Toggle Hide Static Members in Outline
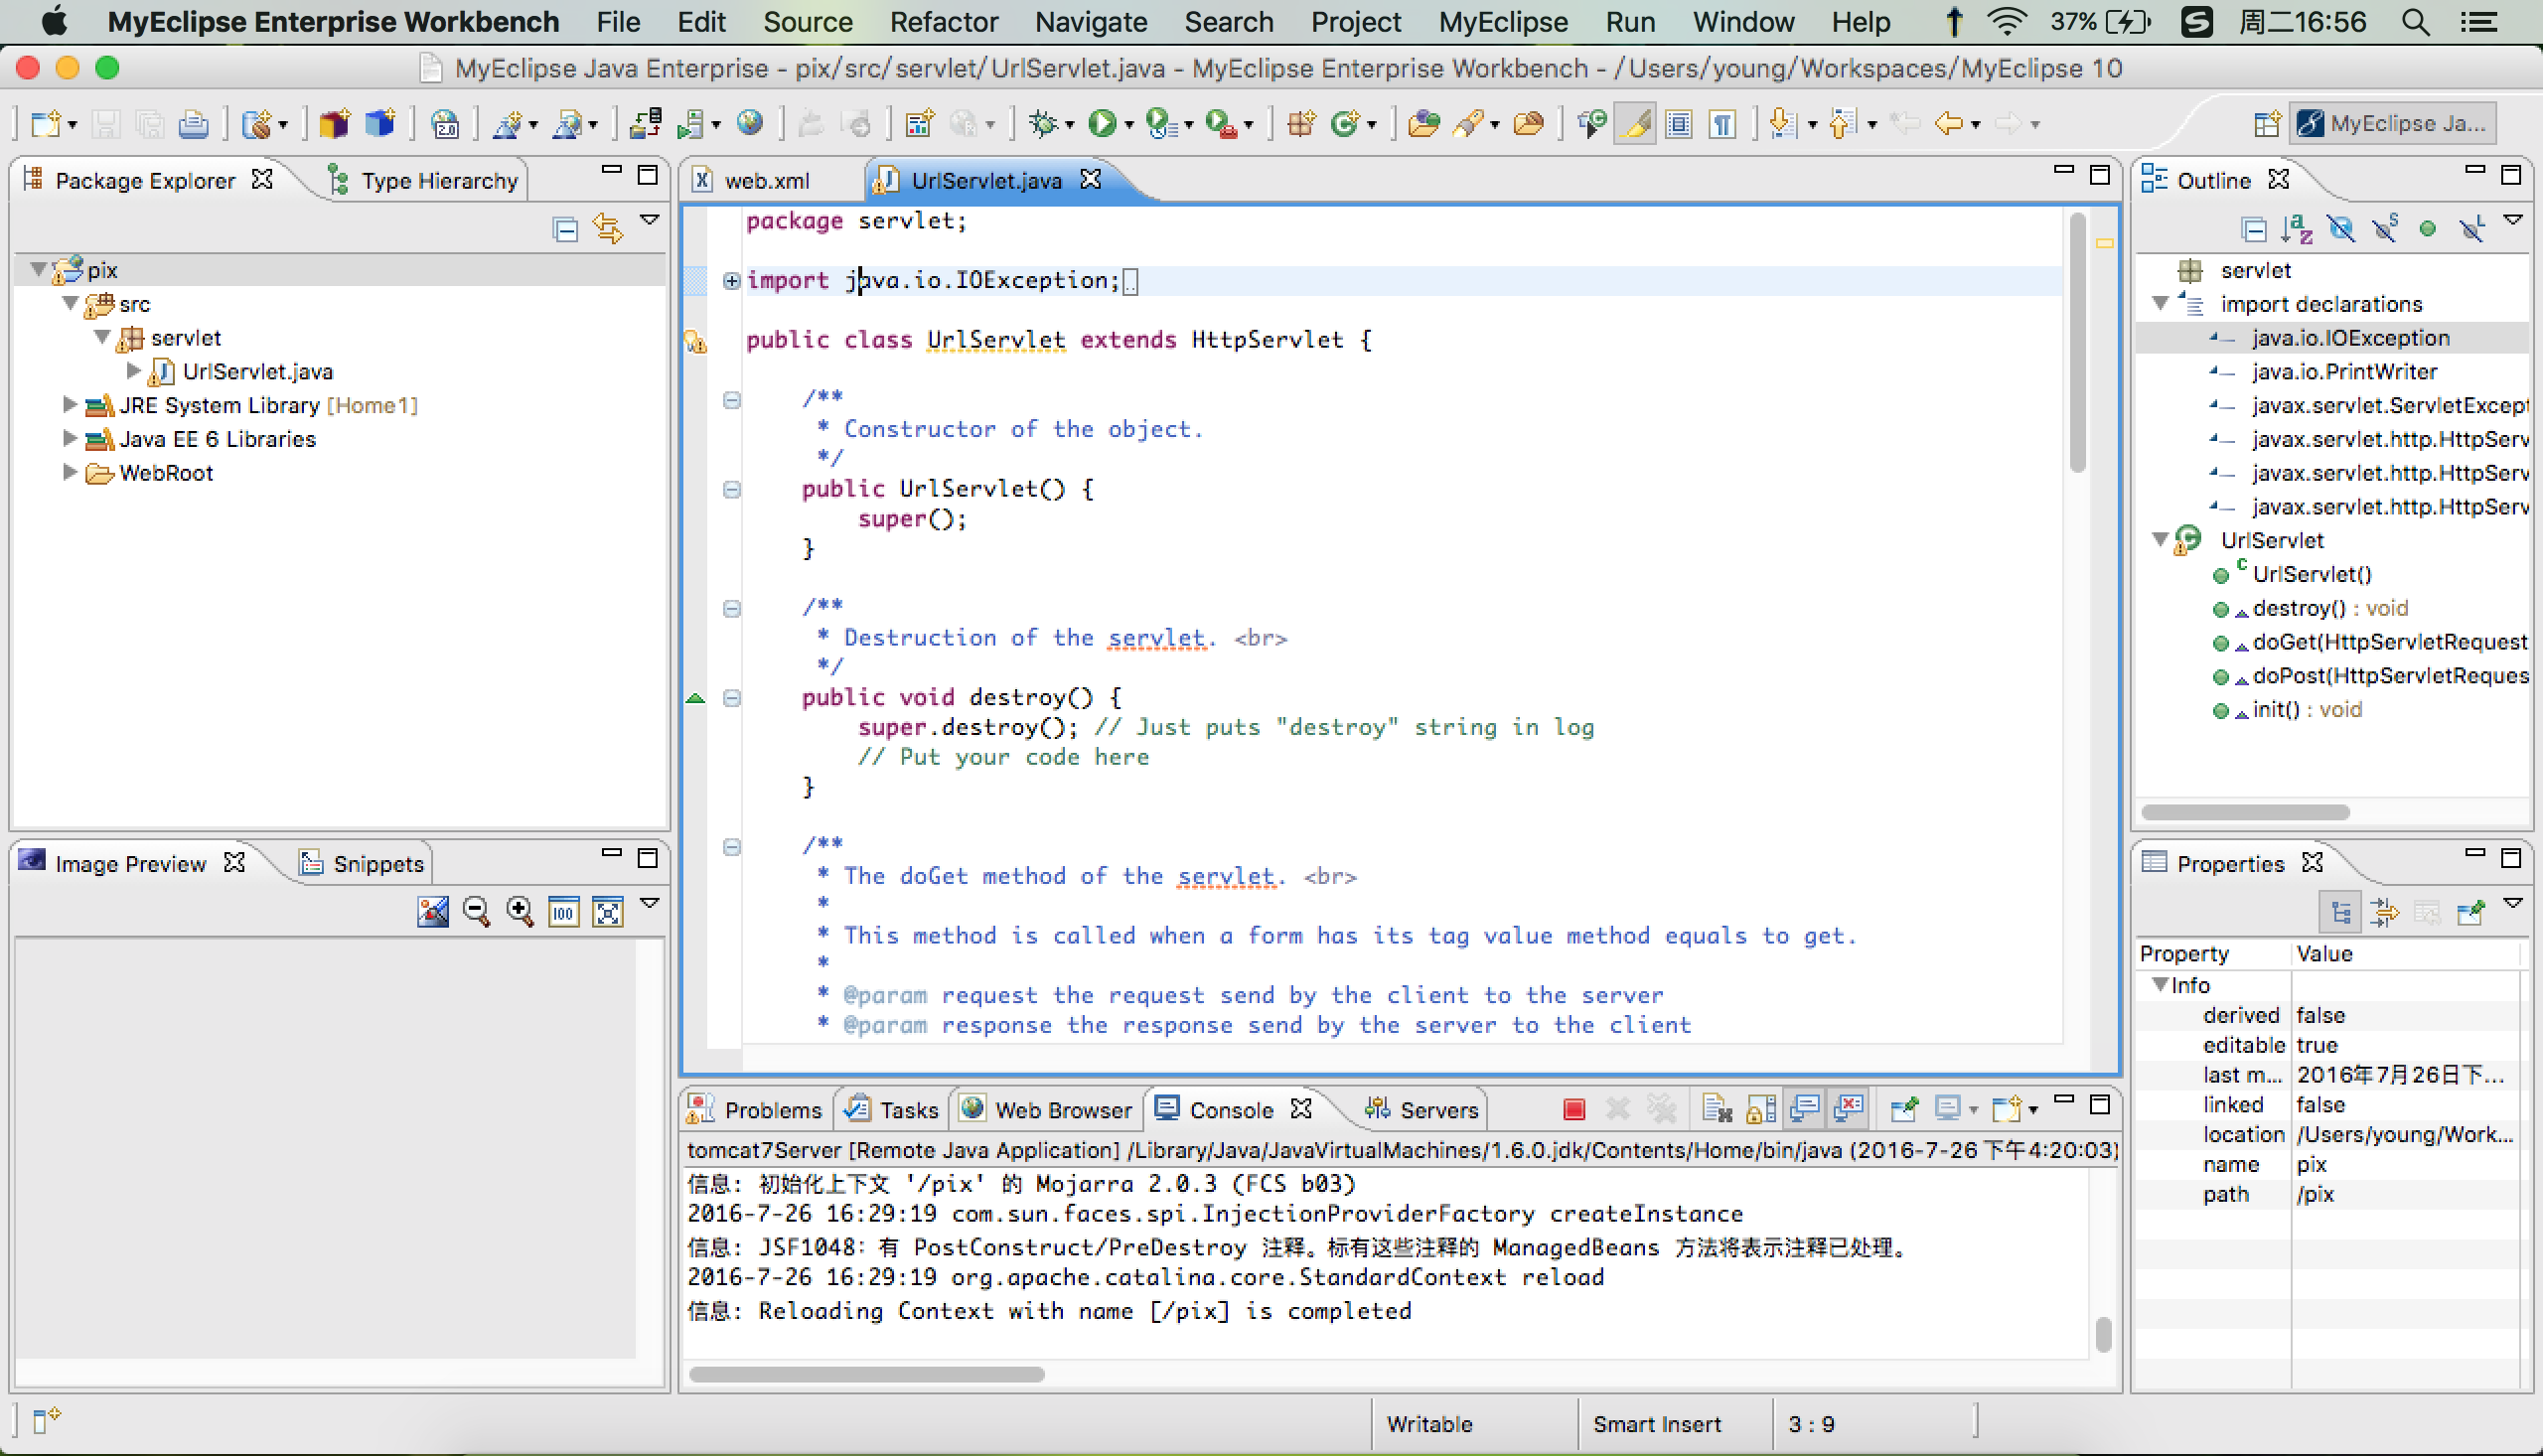Viewport: 2543px width, 1456px height. click(x=2385, y=229)
